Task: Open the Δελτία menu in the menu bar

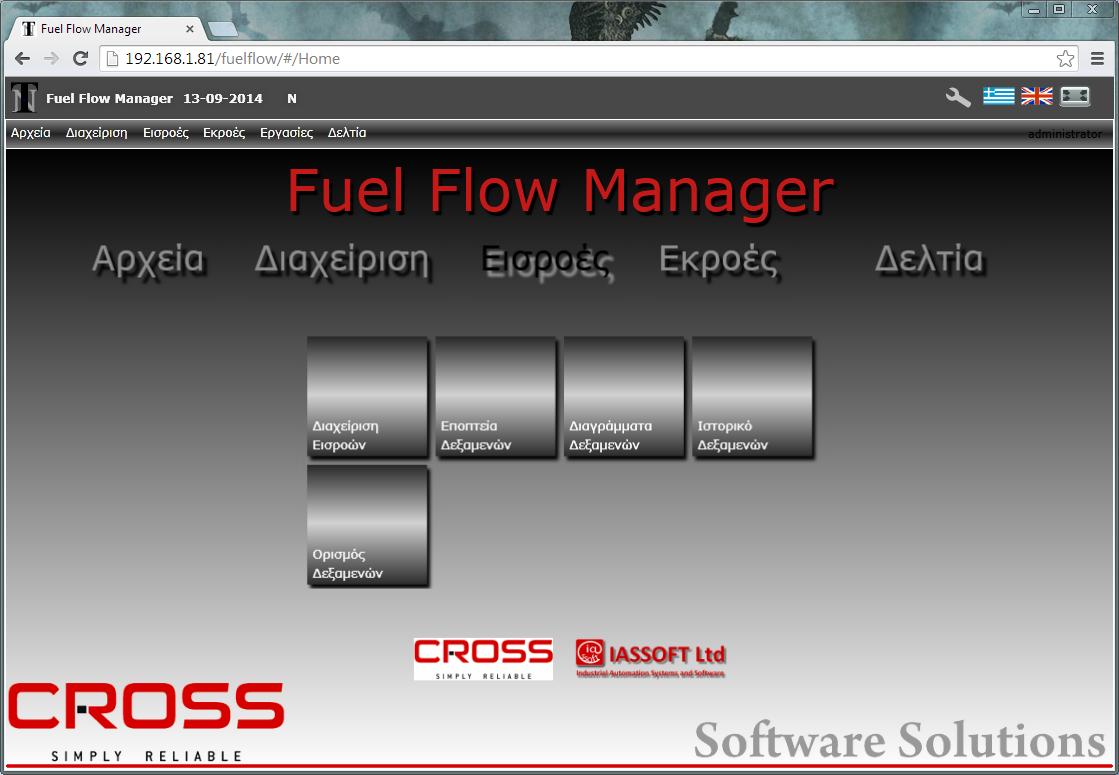Action: [347, 133]
